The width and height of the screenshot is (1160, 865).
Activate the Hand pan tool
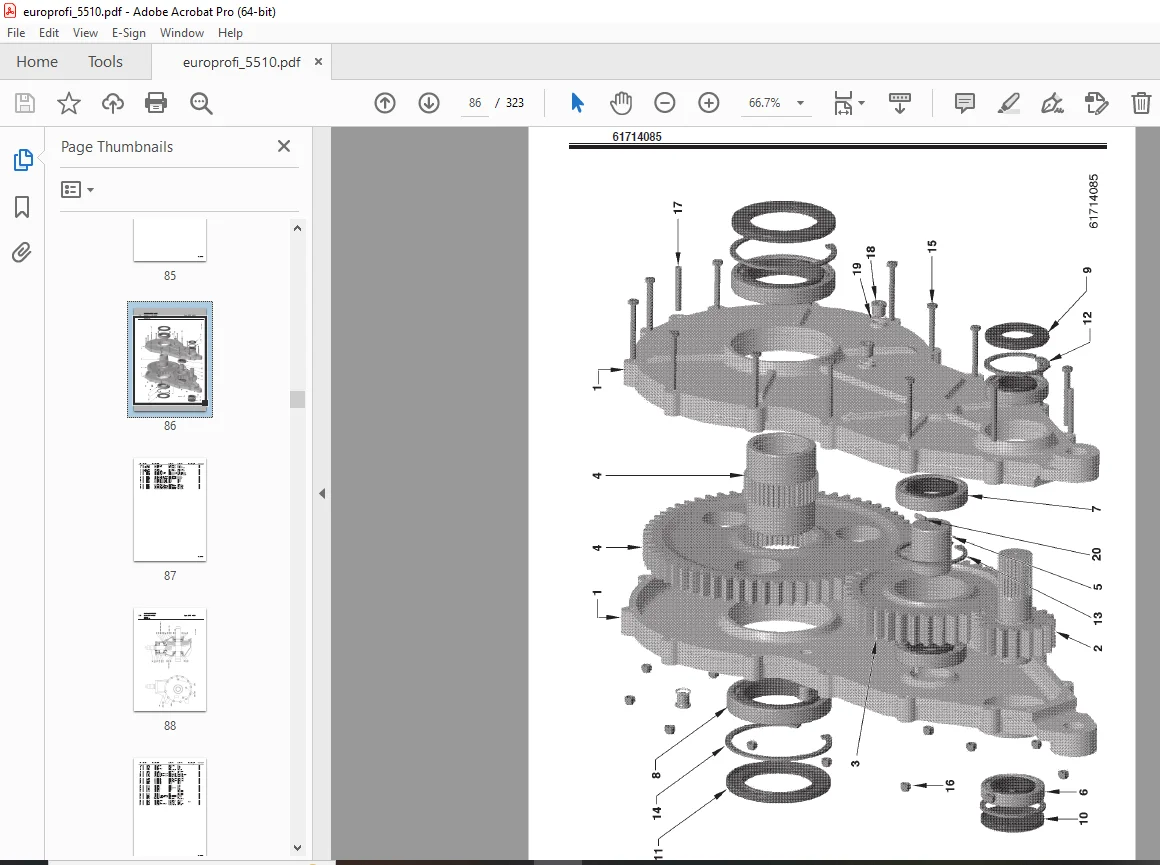[x=621, y=103]
